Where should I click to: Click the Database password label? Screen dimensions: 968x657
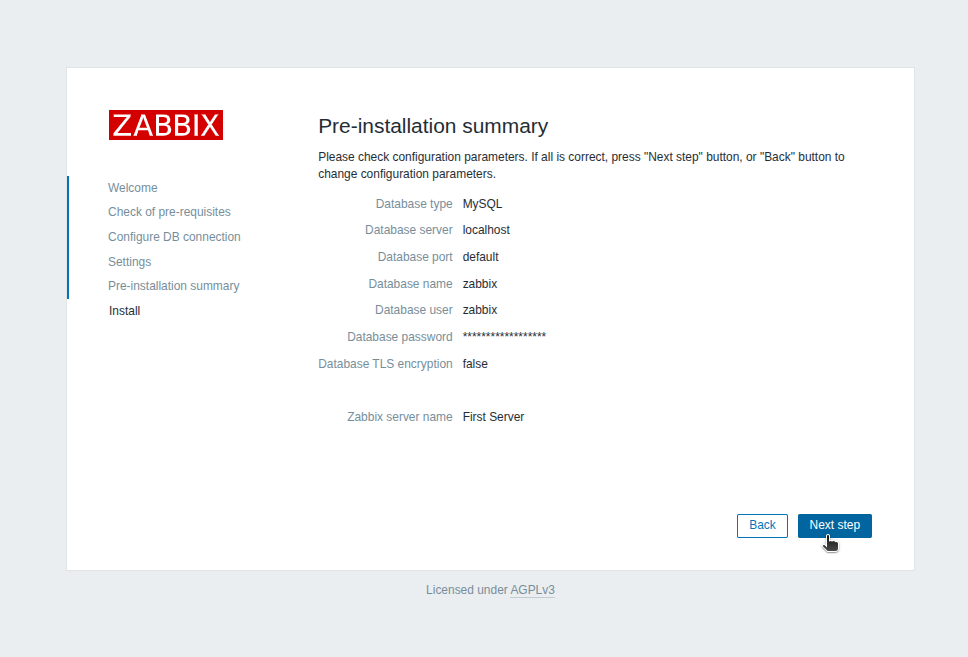pyautogui.click(x=399, y=337)
